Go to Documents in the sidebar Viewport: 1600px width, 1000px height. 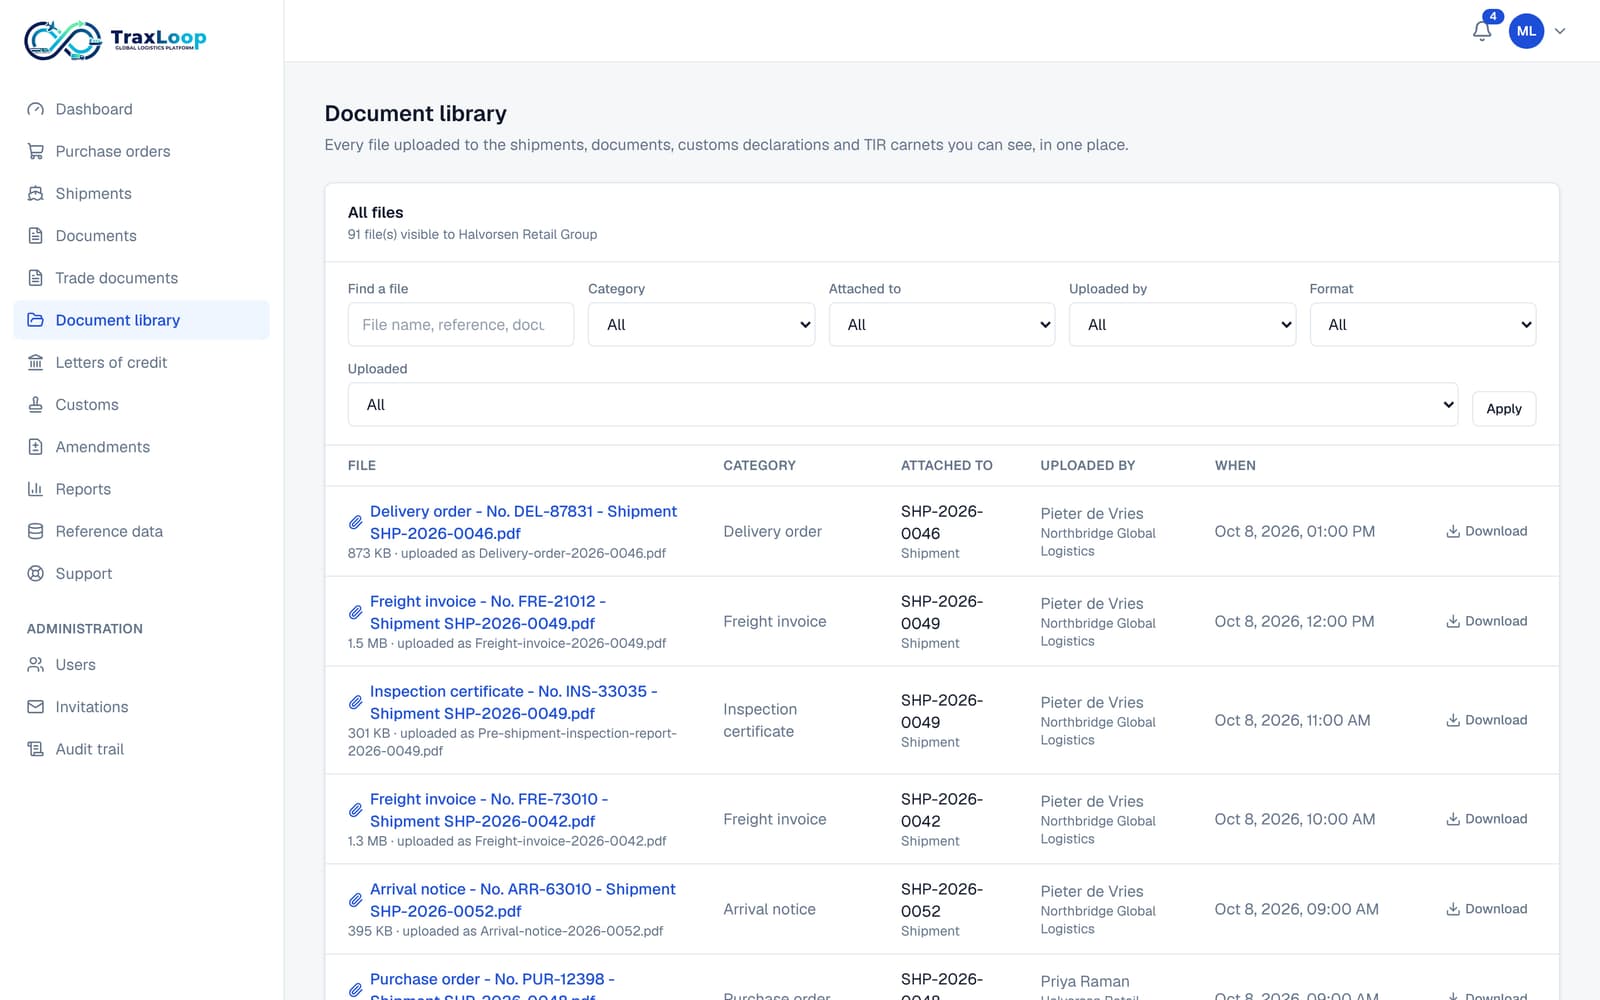(x=142, y=236)
